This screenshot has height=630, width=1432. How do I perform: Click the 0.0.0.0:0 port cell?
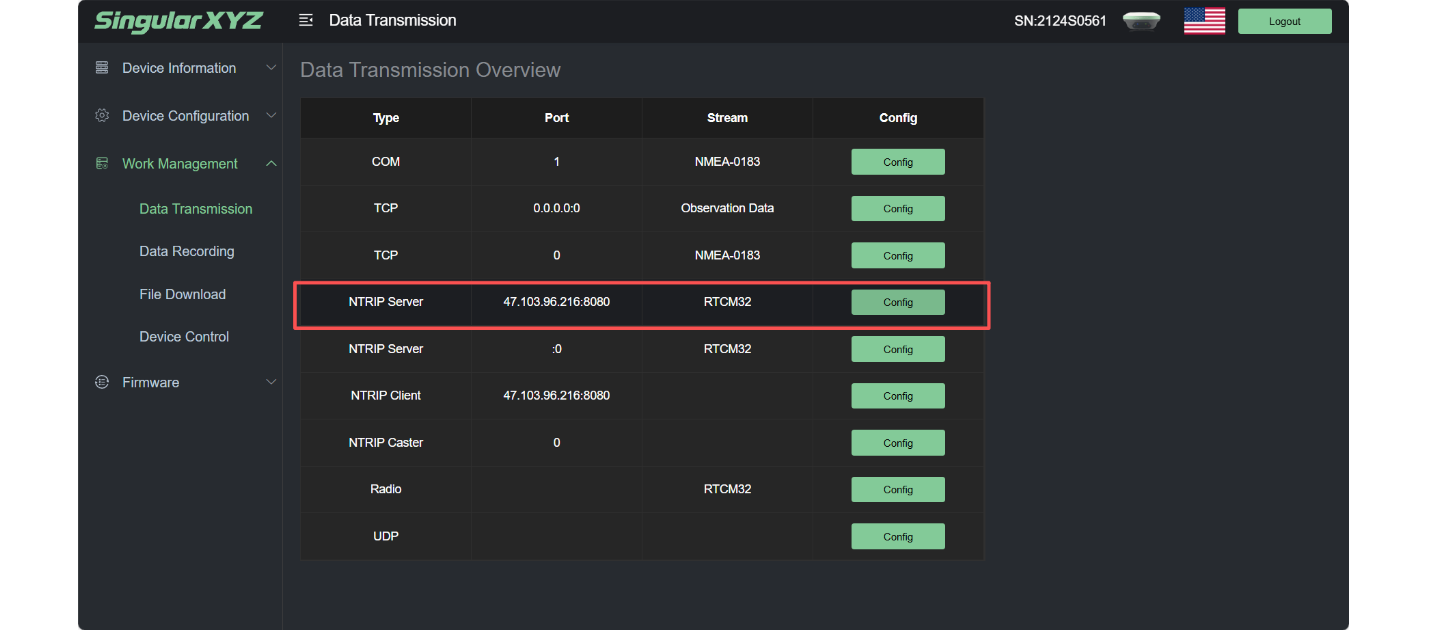click(x=557, y=208)
